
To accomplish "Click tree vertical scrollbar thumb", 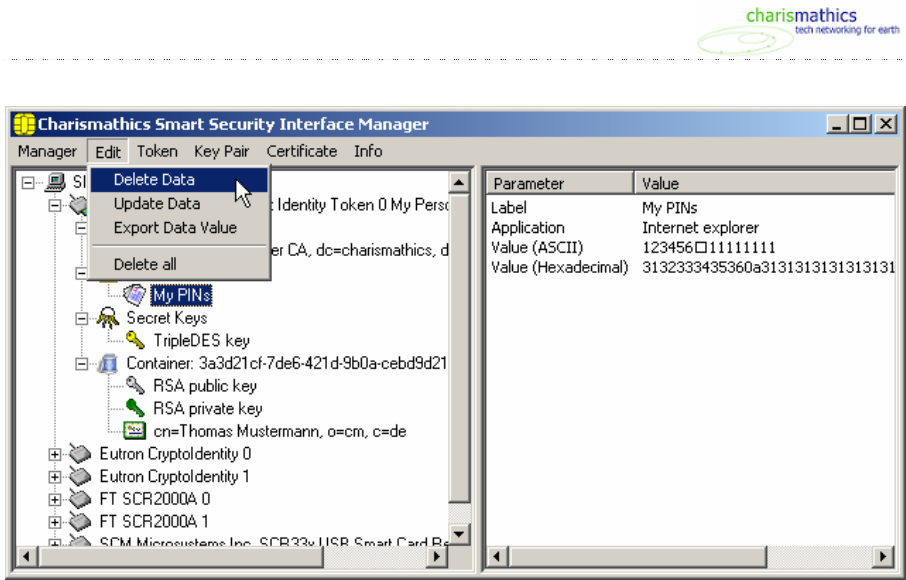I will click(459, 348).
